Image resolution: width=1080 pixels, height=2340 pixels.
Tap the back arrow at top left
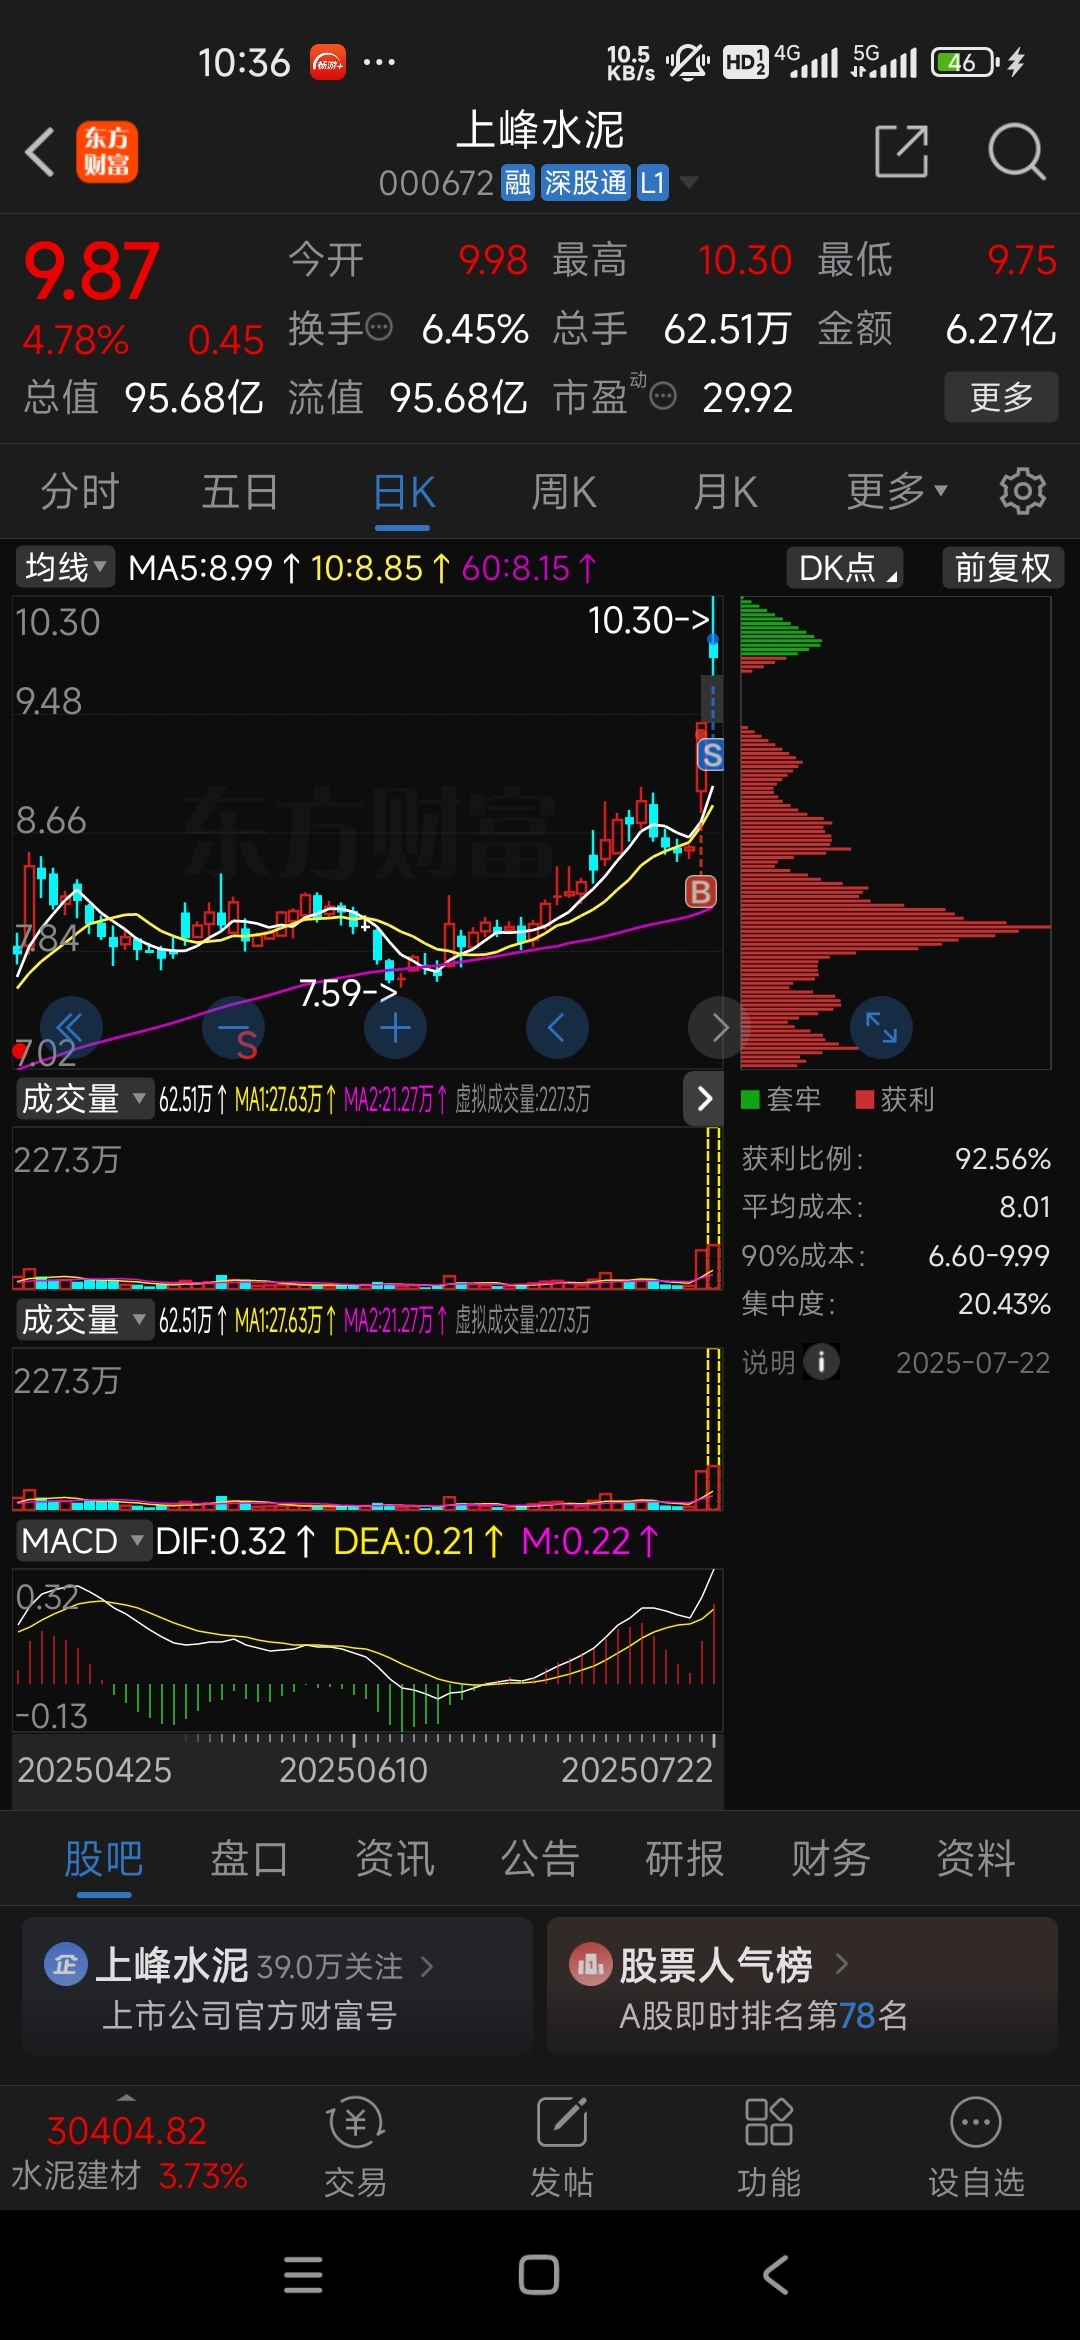point(40,152)
